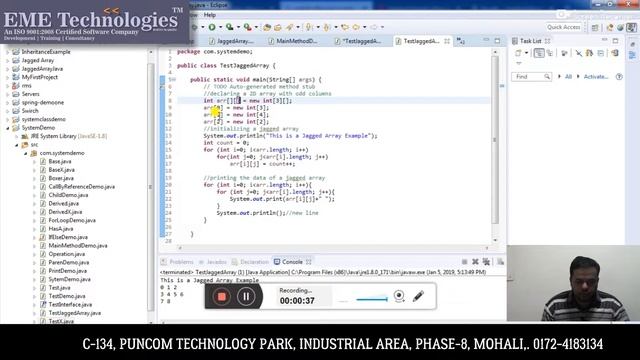The width and height of the screenshot is (640, 360).
Task: Click Remove Launch X icon in Console
Action: tap(475, 262)
